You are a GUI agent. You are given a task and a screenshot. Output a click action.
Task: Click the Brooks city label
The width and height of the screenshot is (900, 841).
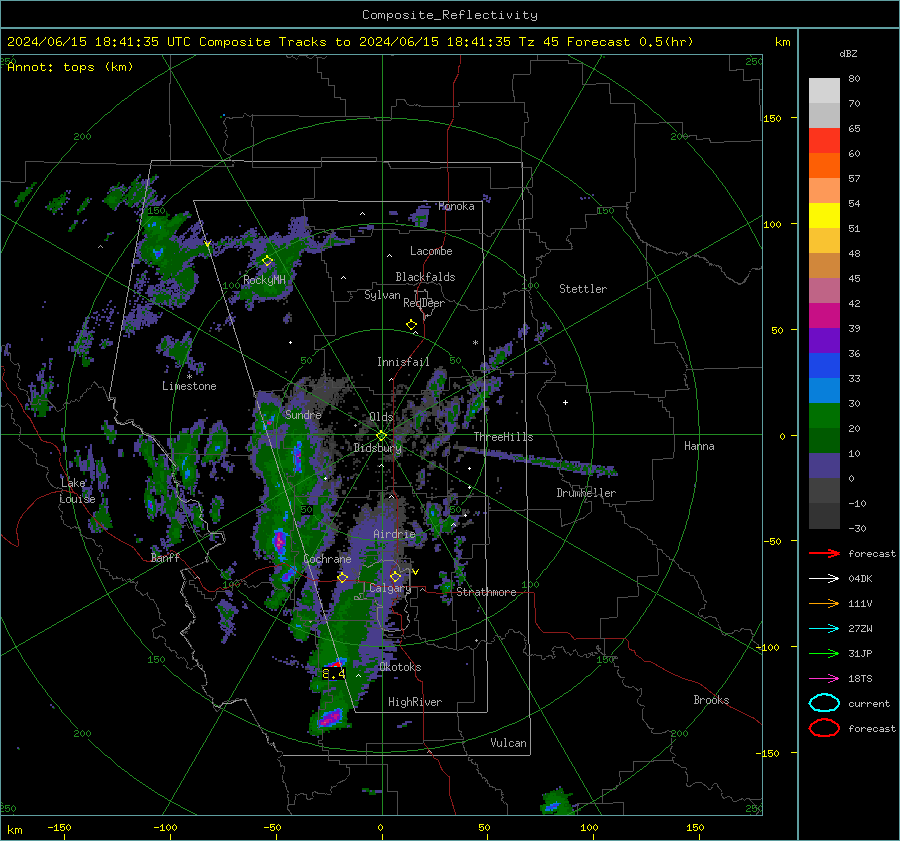(x=711, y=700)
